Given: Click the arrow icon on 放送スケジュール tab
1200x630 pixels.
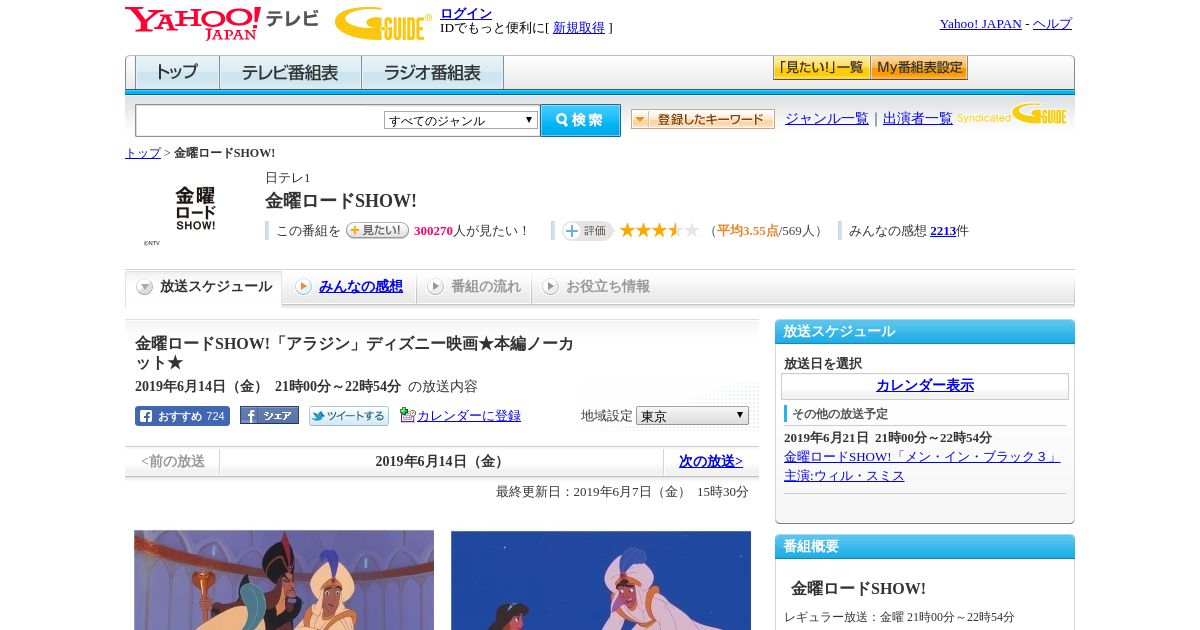Looking at the screenshot, I should (145, 287).
